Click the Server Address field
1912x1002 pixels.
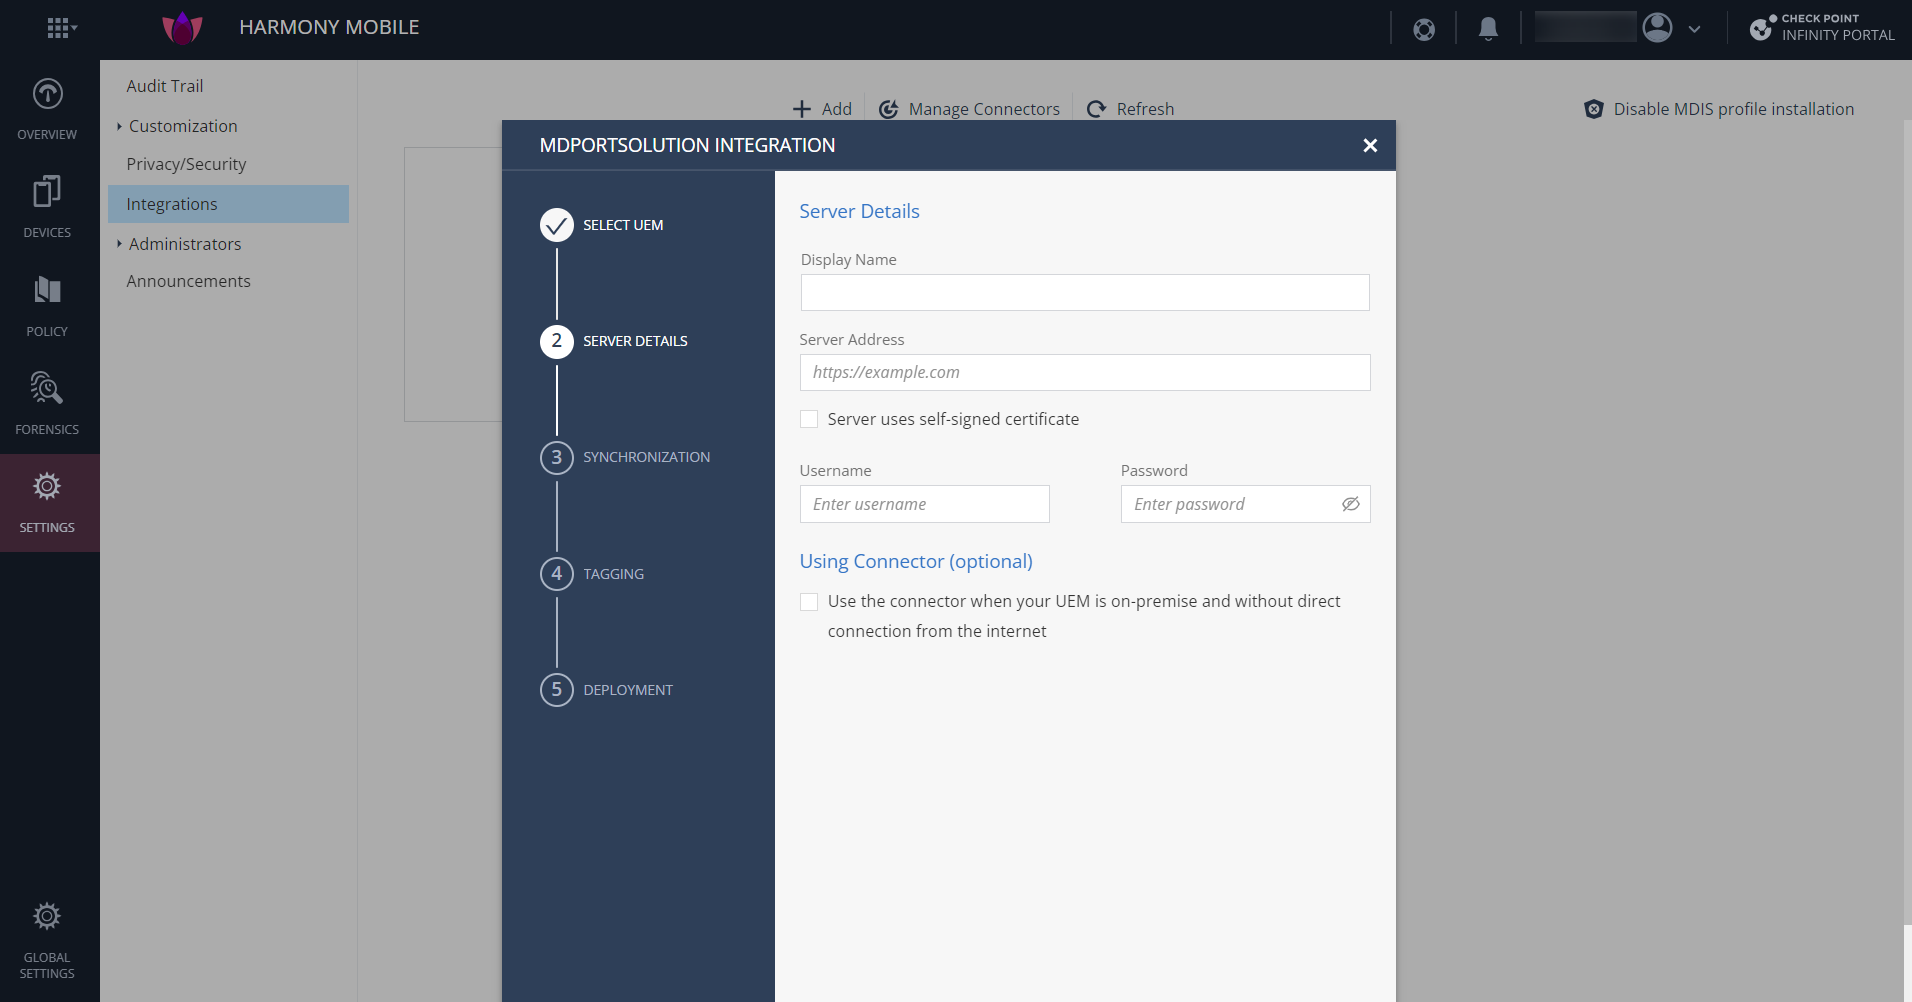(1085, 372)
